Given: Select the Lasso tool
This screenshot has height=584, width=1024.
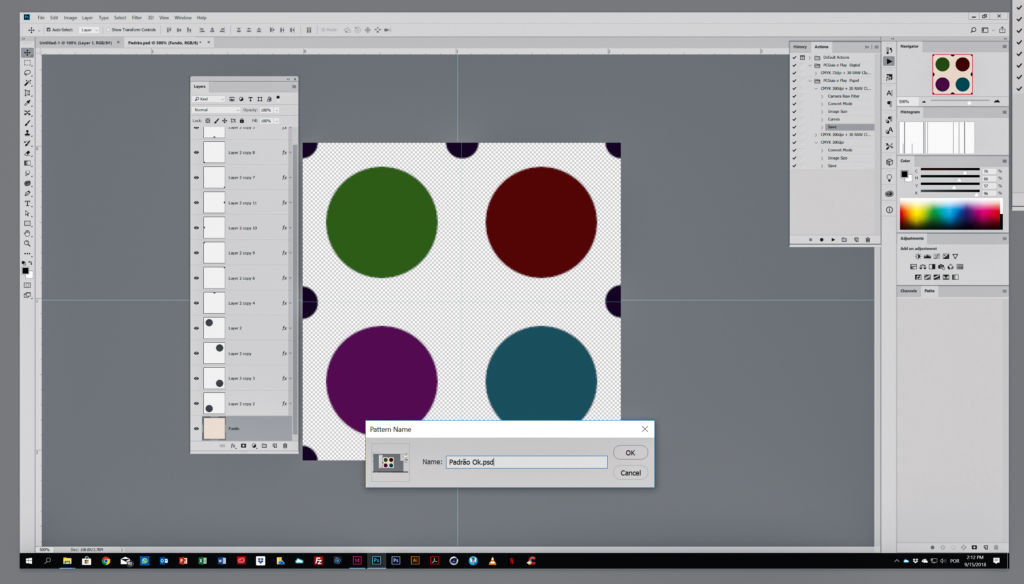Looking at the screenshot, I should pyautogui.click(x=27, y=73).
